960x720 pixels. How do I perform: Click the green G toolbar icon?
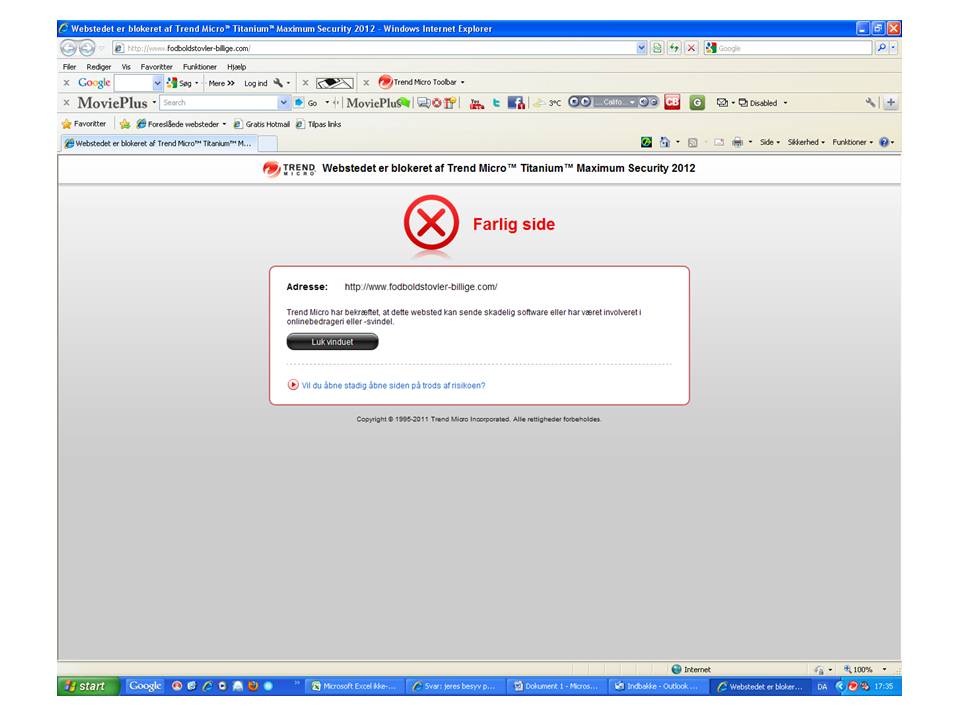pos(697,103)
